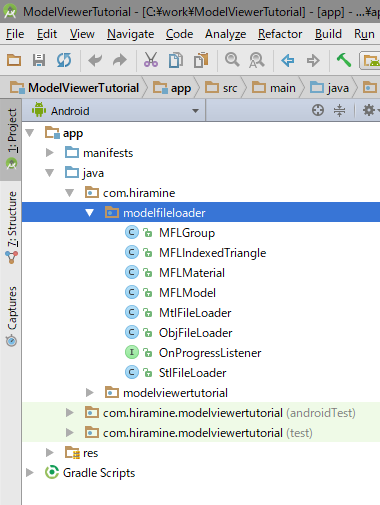380x505 pixels.
Task: Click the Copy icon in toolbar
Action: pos(176,60)
